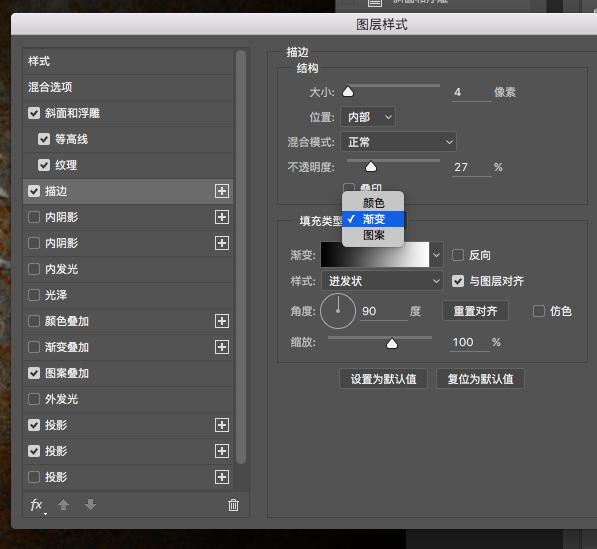
Task: Toggle the 反向 checkbox
Action: [x=458, y=255]
